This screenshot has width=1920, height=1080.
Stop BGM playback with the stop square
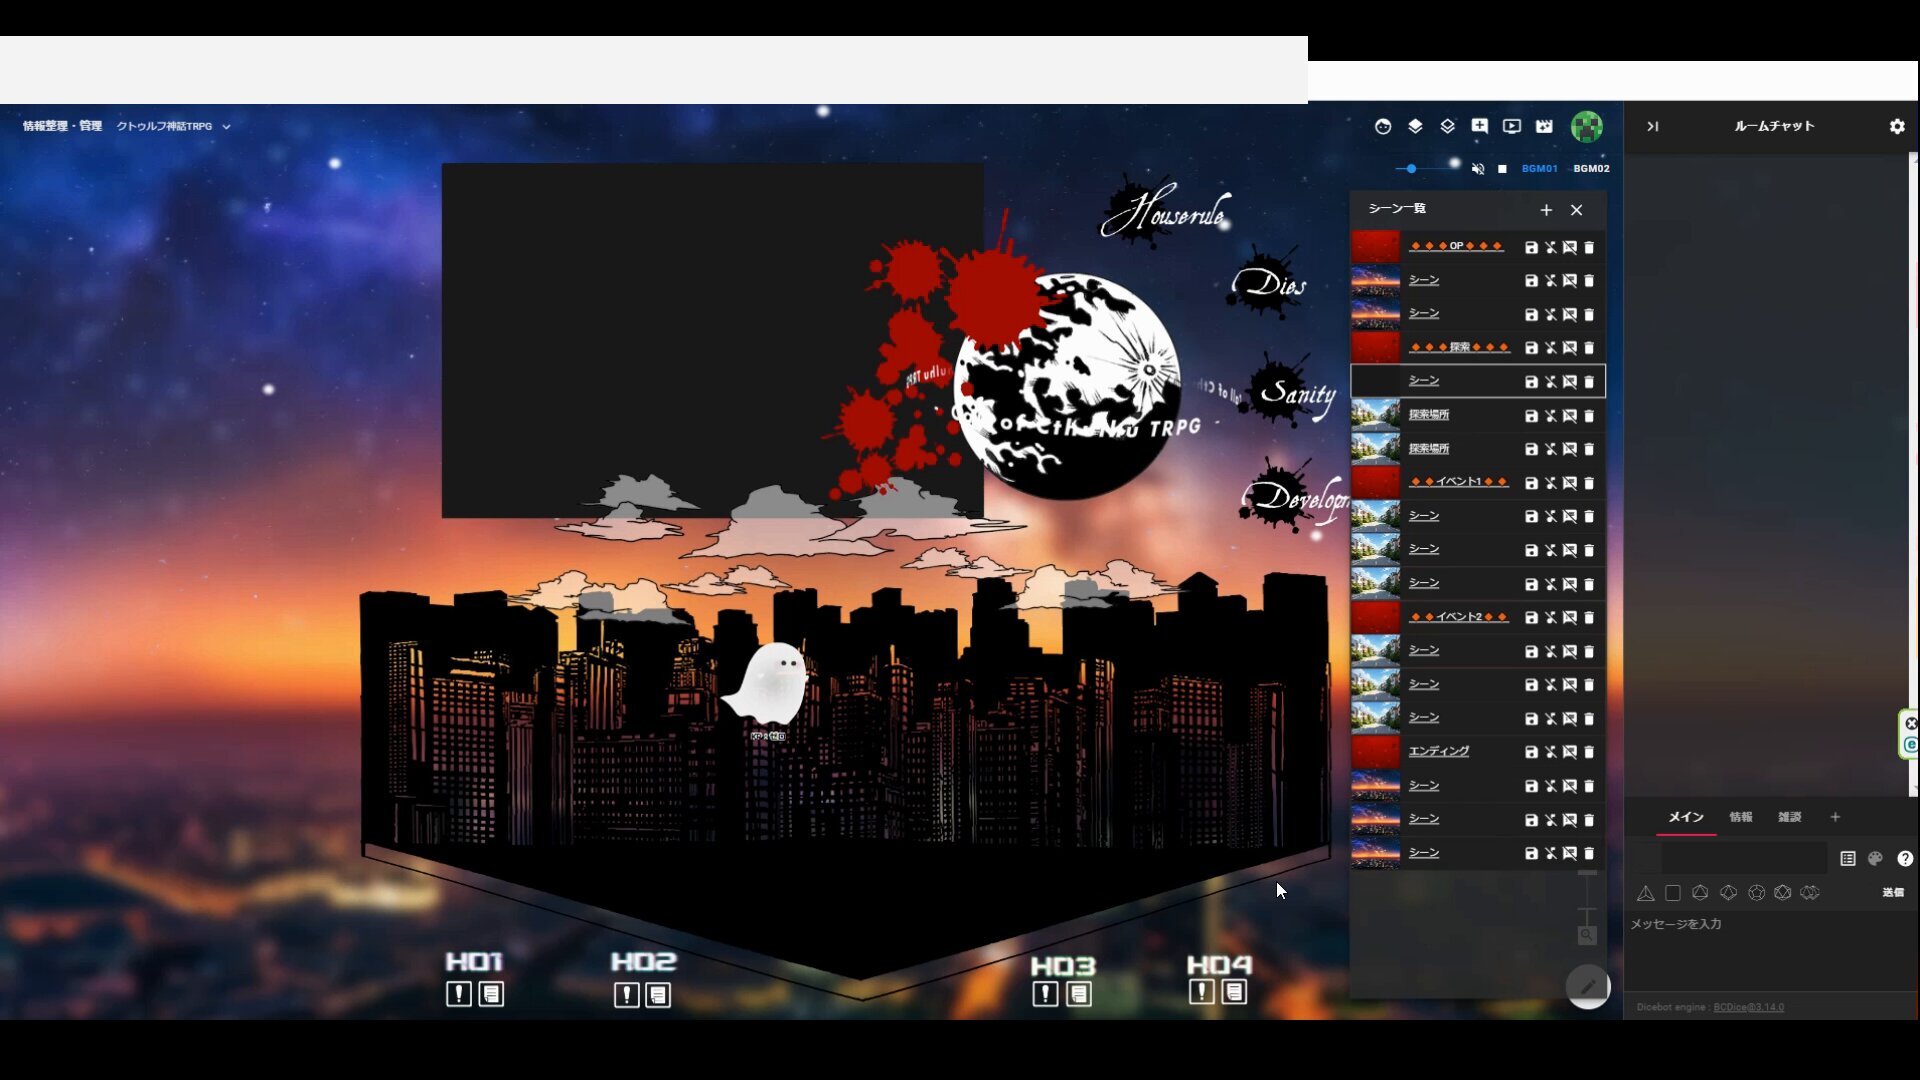1502,169
